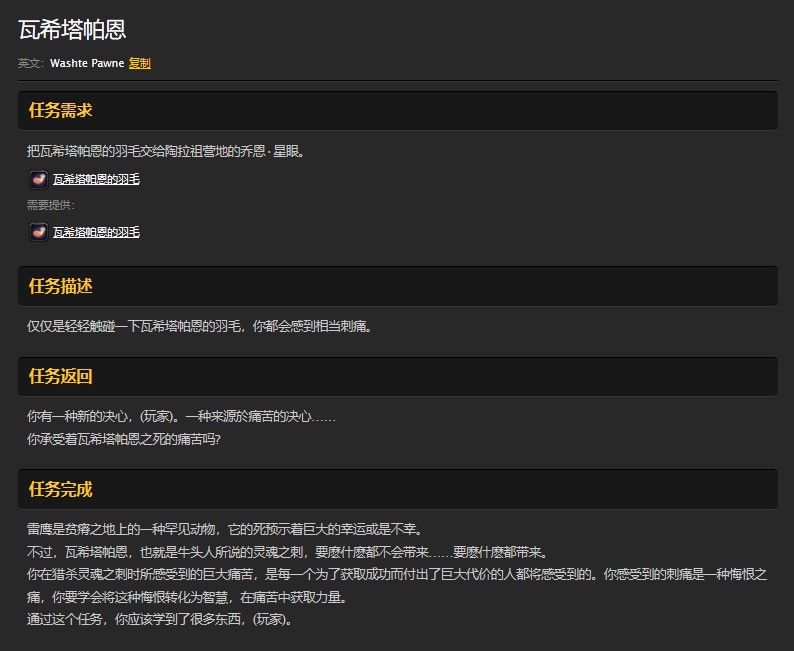Open the 瓦希塔帕恩的羽毛 link under 需要提供

coord(96,232)
